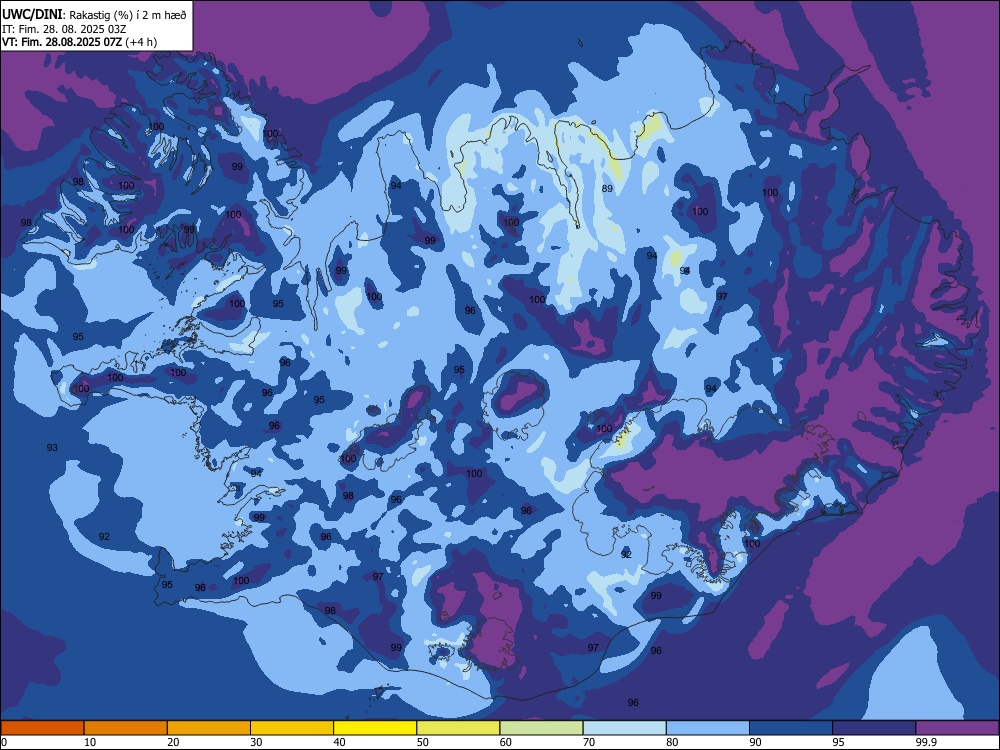This screenshot has height=750, width=1000.
Task: Pick the dark indigo 95–99.9 legend swatch
Action: [x=874, y=728]
